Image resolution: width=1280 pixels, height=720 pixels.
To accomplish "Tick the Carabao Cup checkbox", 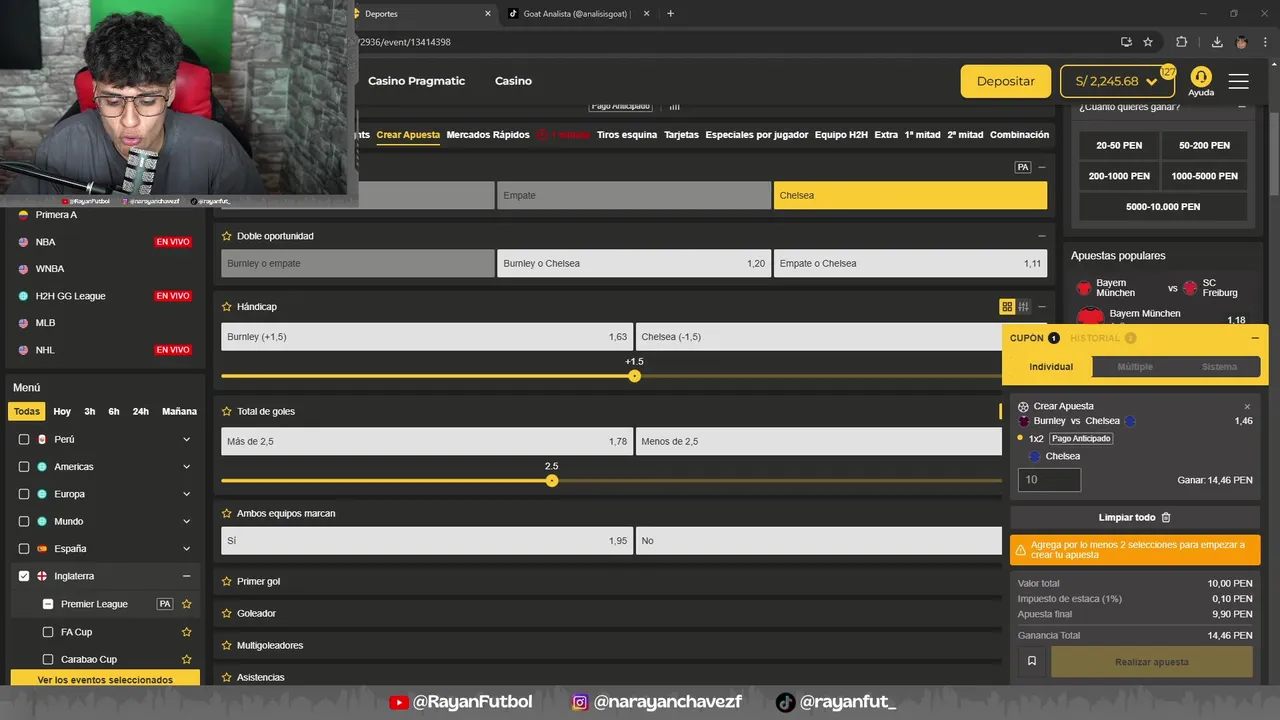I will (x=48, y=659).
